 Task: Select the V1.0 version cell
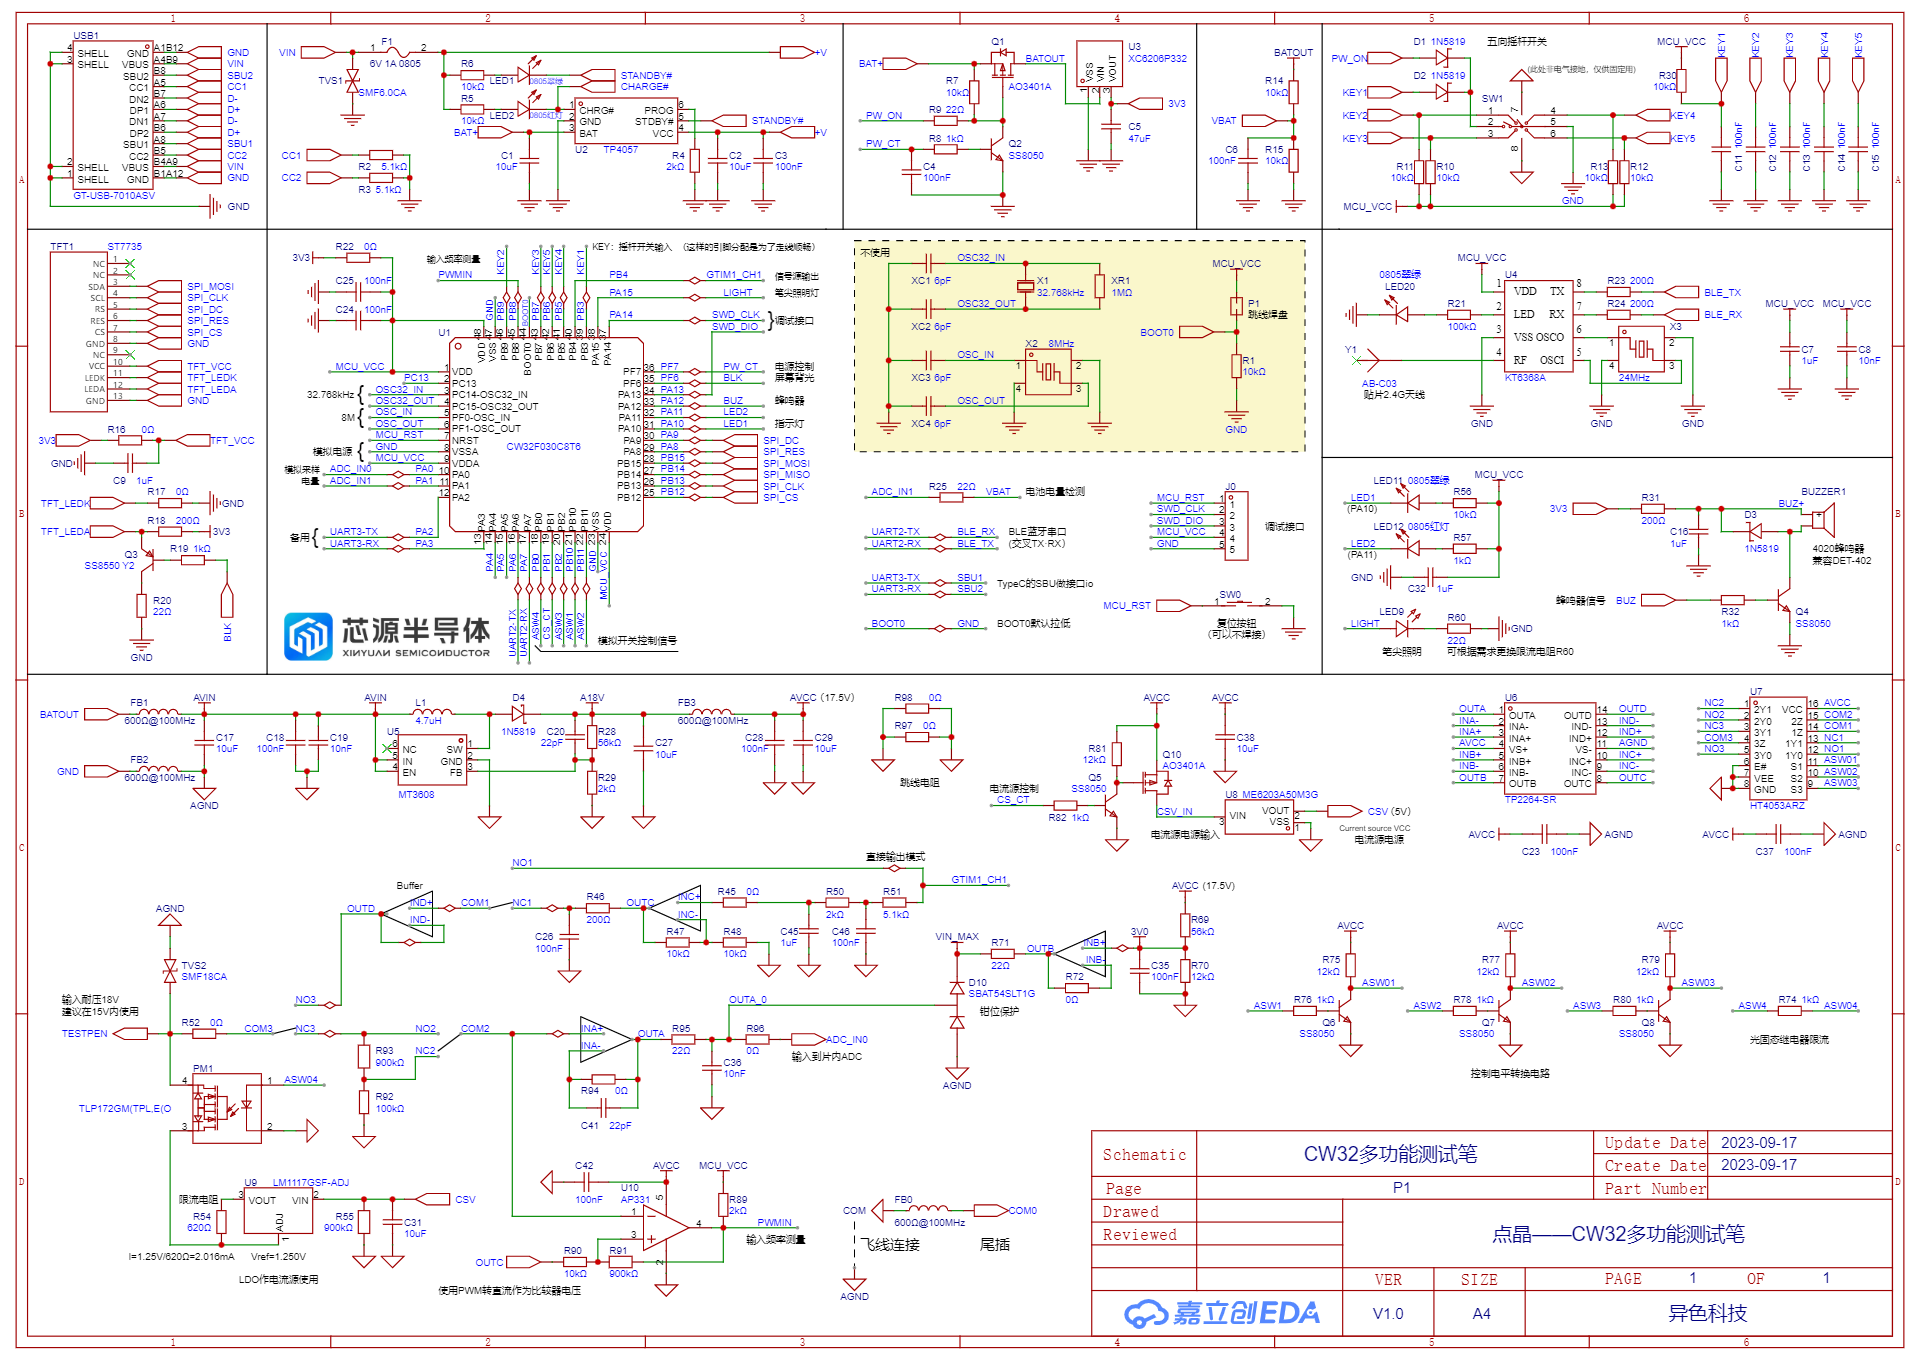pyautogui.click(x=1387, y=1313)
